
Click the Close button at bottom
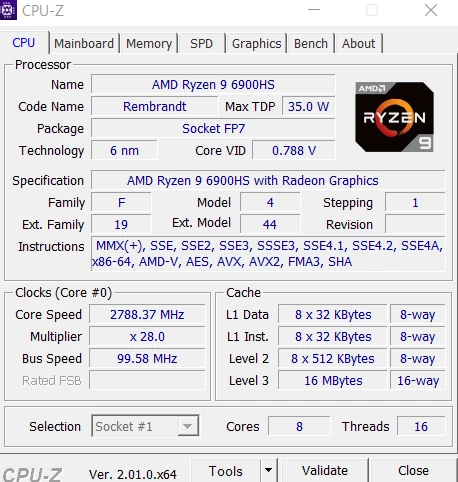(x=413, y=470)
